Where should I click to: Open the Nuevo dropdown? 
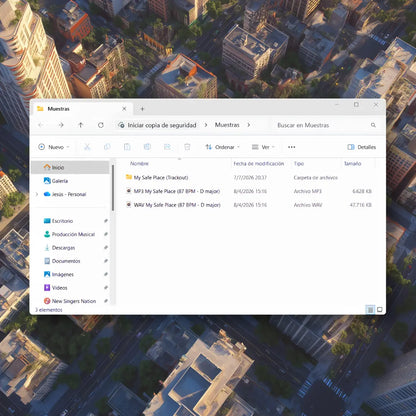(54, 147)
